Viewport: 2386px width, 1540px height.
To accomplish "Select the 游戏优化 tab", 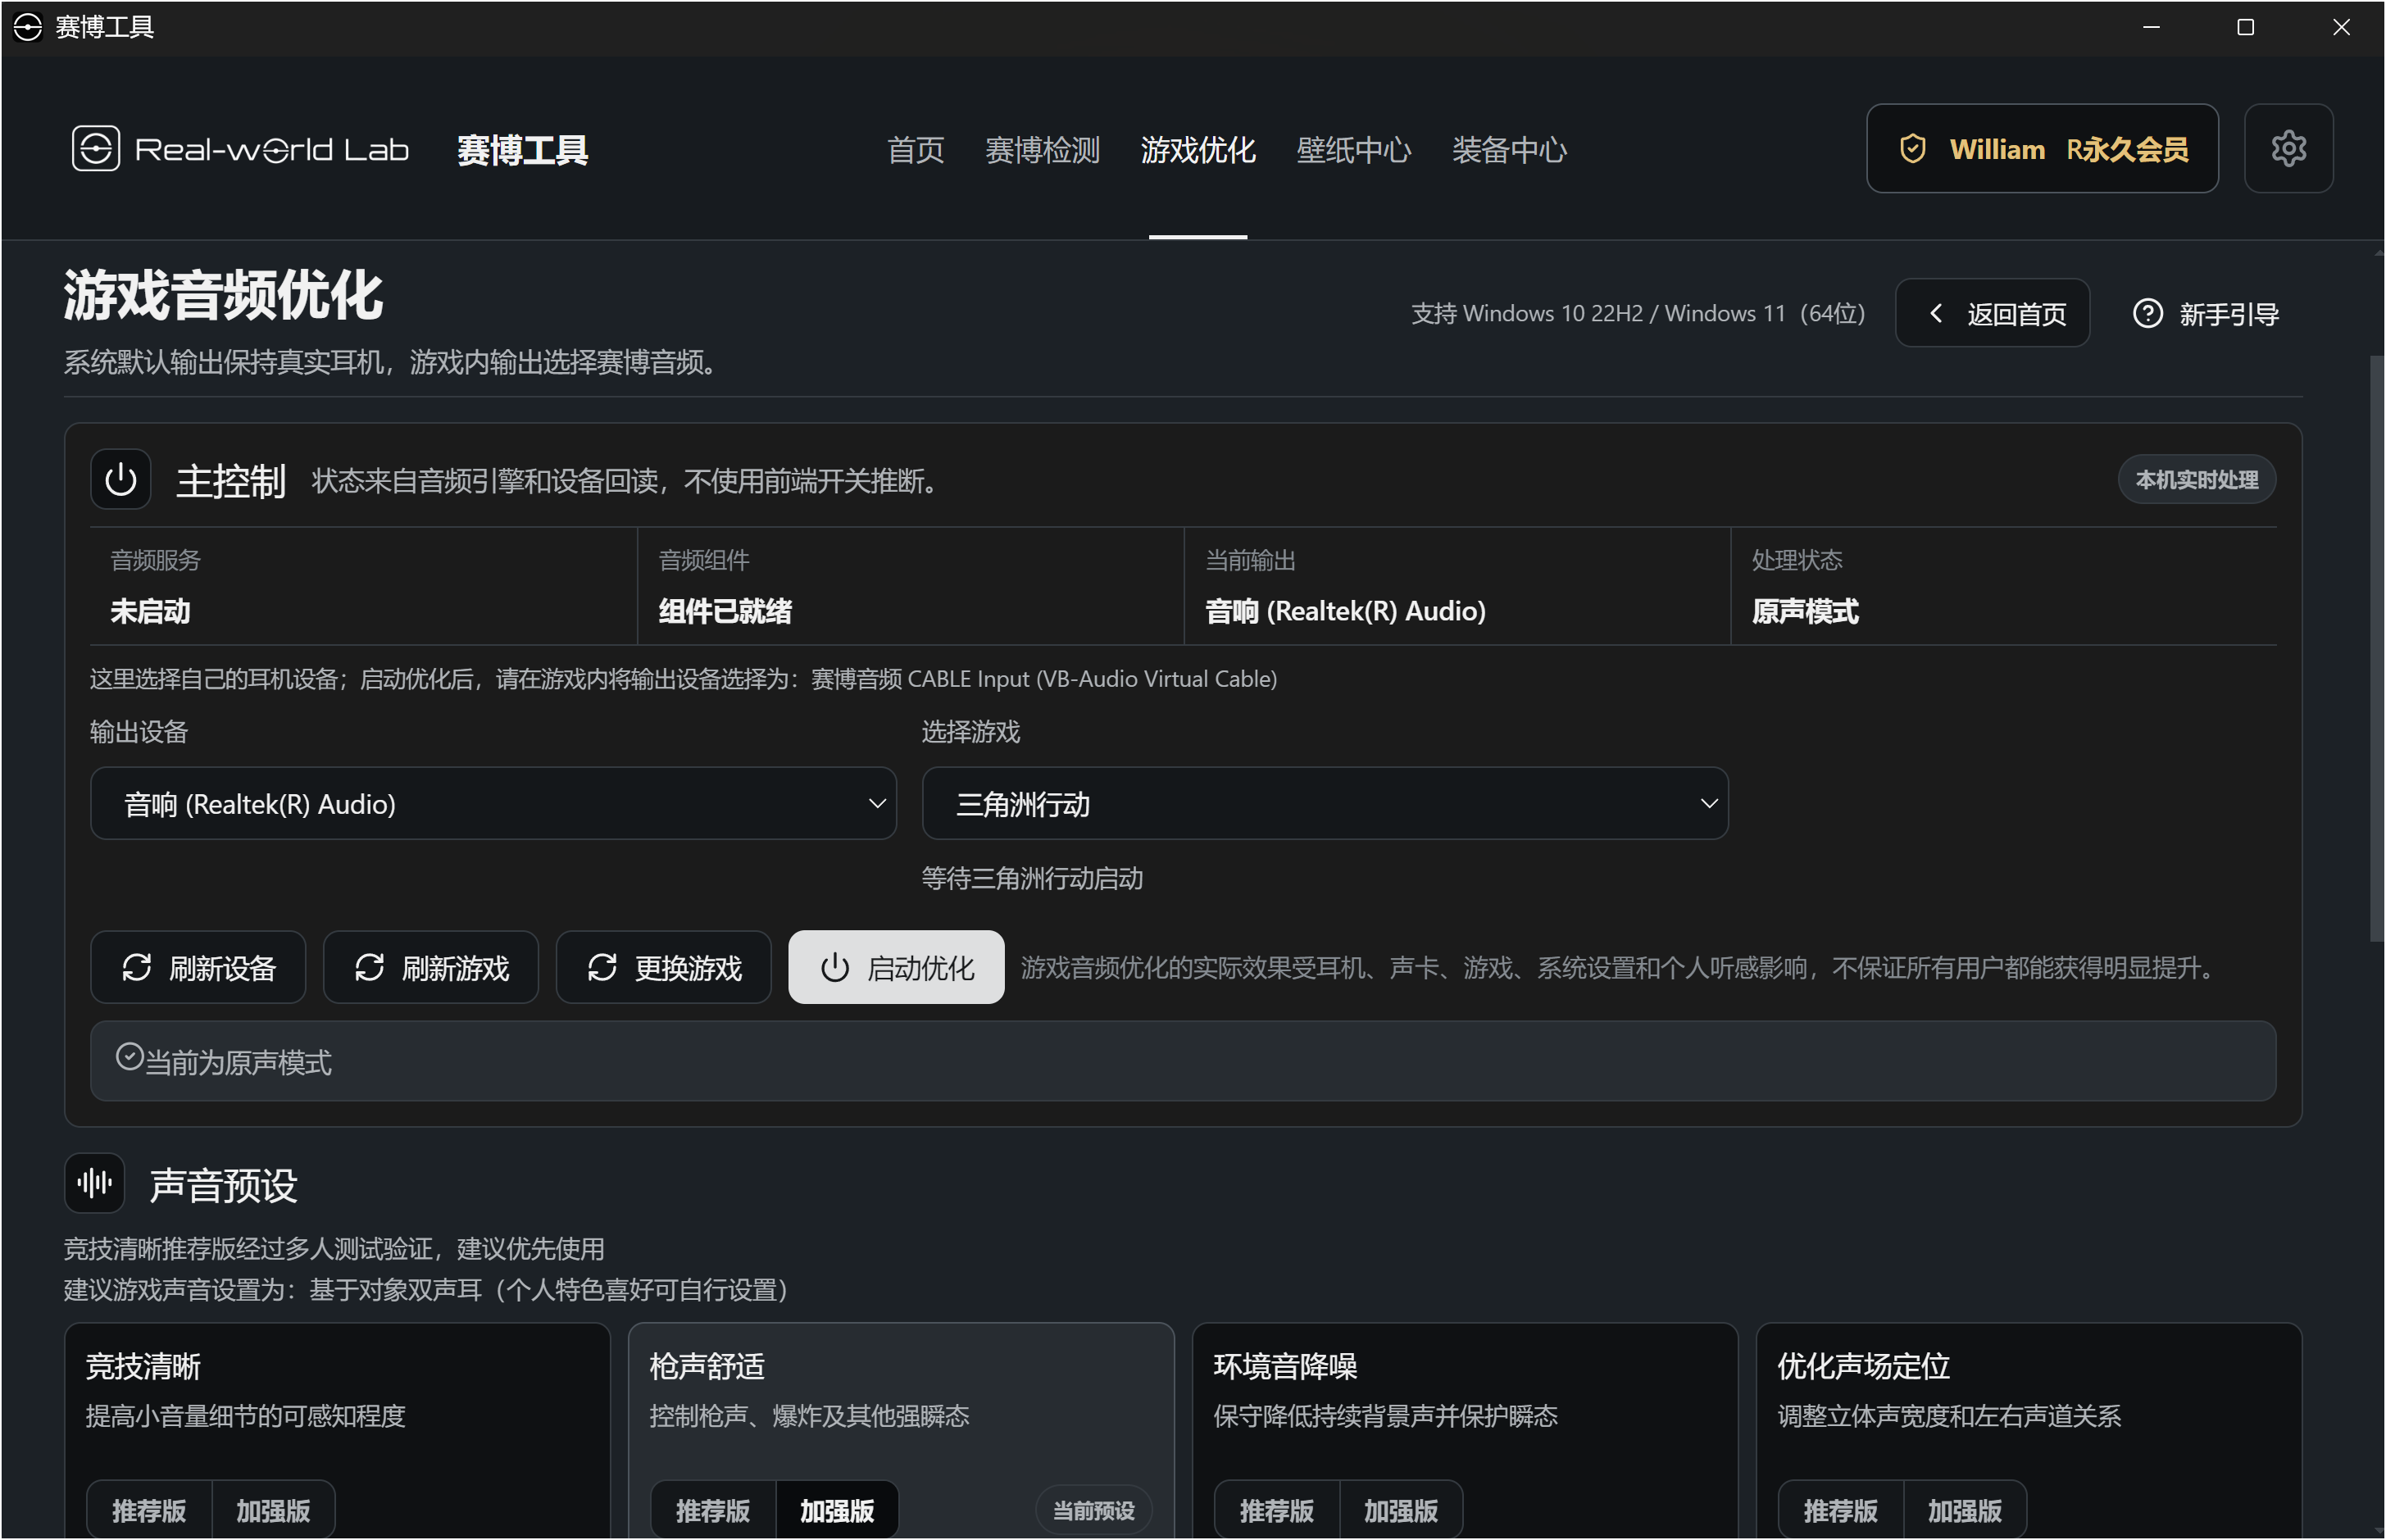I will (1198, 150).
